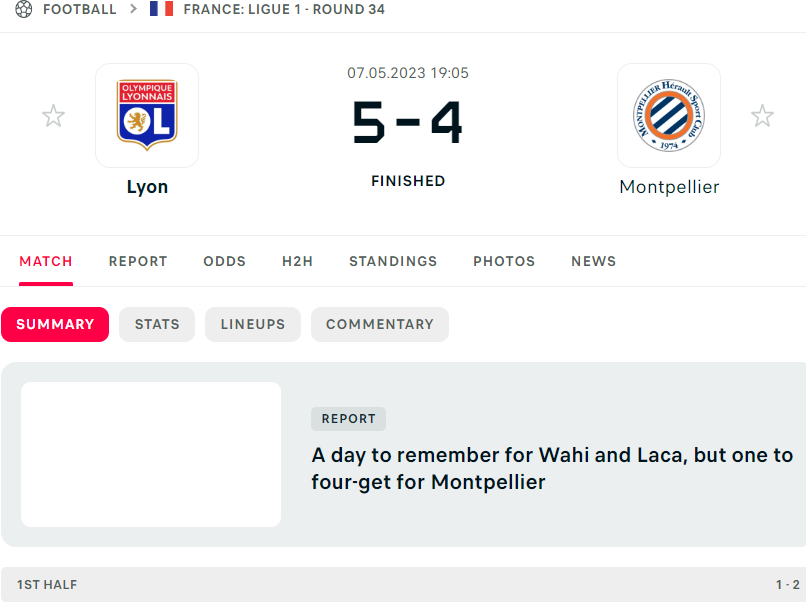The image size is (806, 612).
Task: Show the match STATS
Action: click(157, 324)
